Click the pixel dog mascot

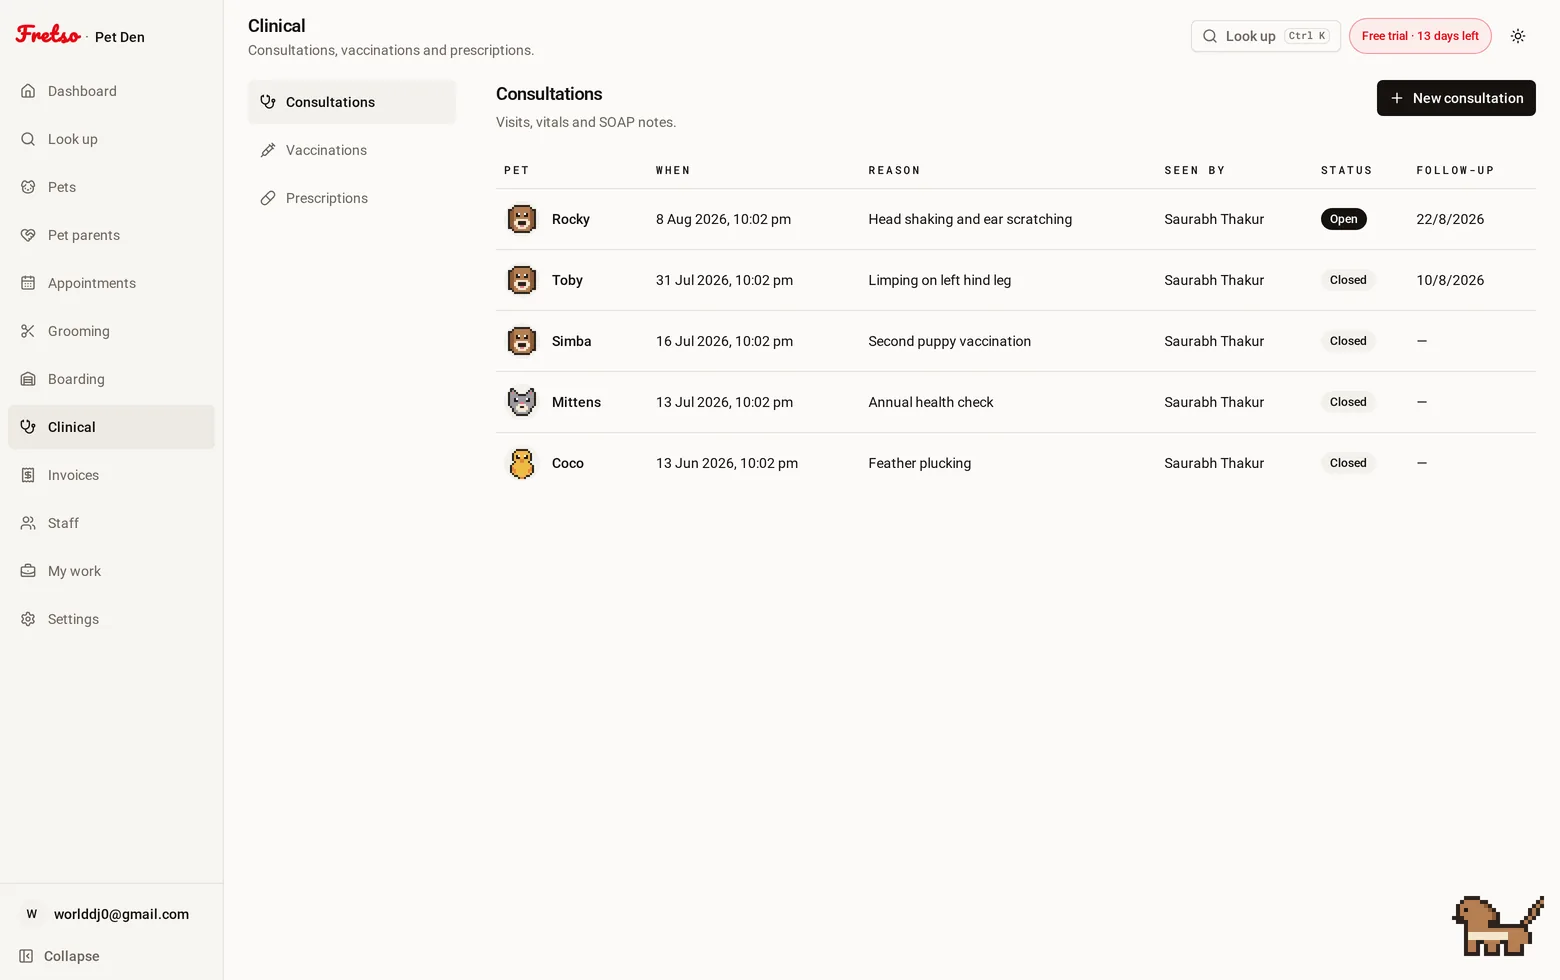(x=1497, y=926)
